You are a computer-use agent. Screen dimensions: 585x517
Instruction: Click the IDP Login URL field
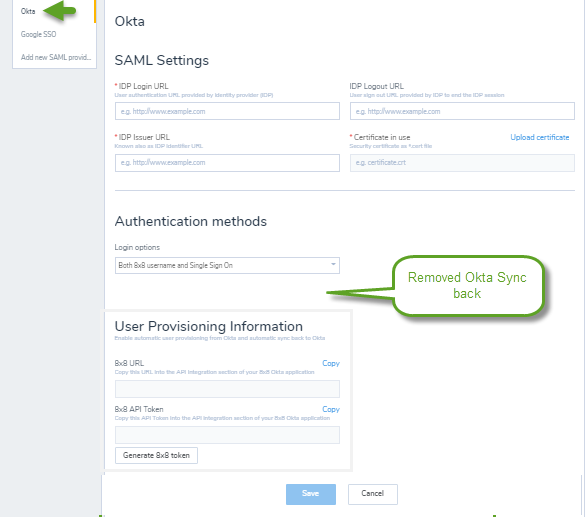[227, 111]
